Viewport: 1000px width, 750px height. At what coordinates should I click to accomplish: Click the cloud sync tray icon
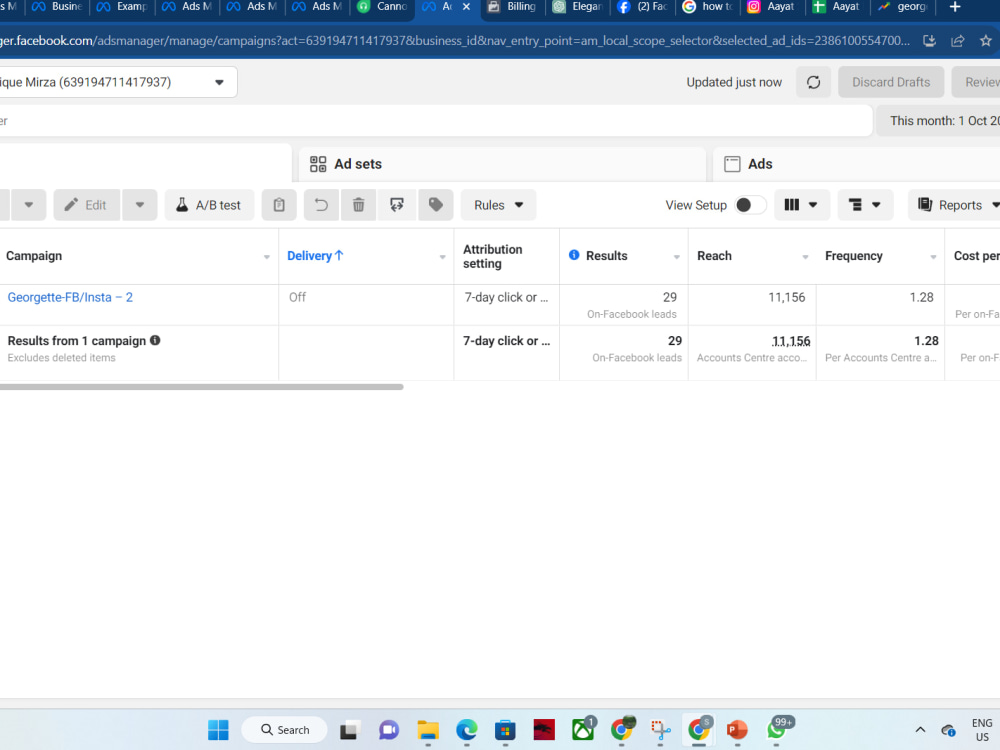(x=948, y=730)
